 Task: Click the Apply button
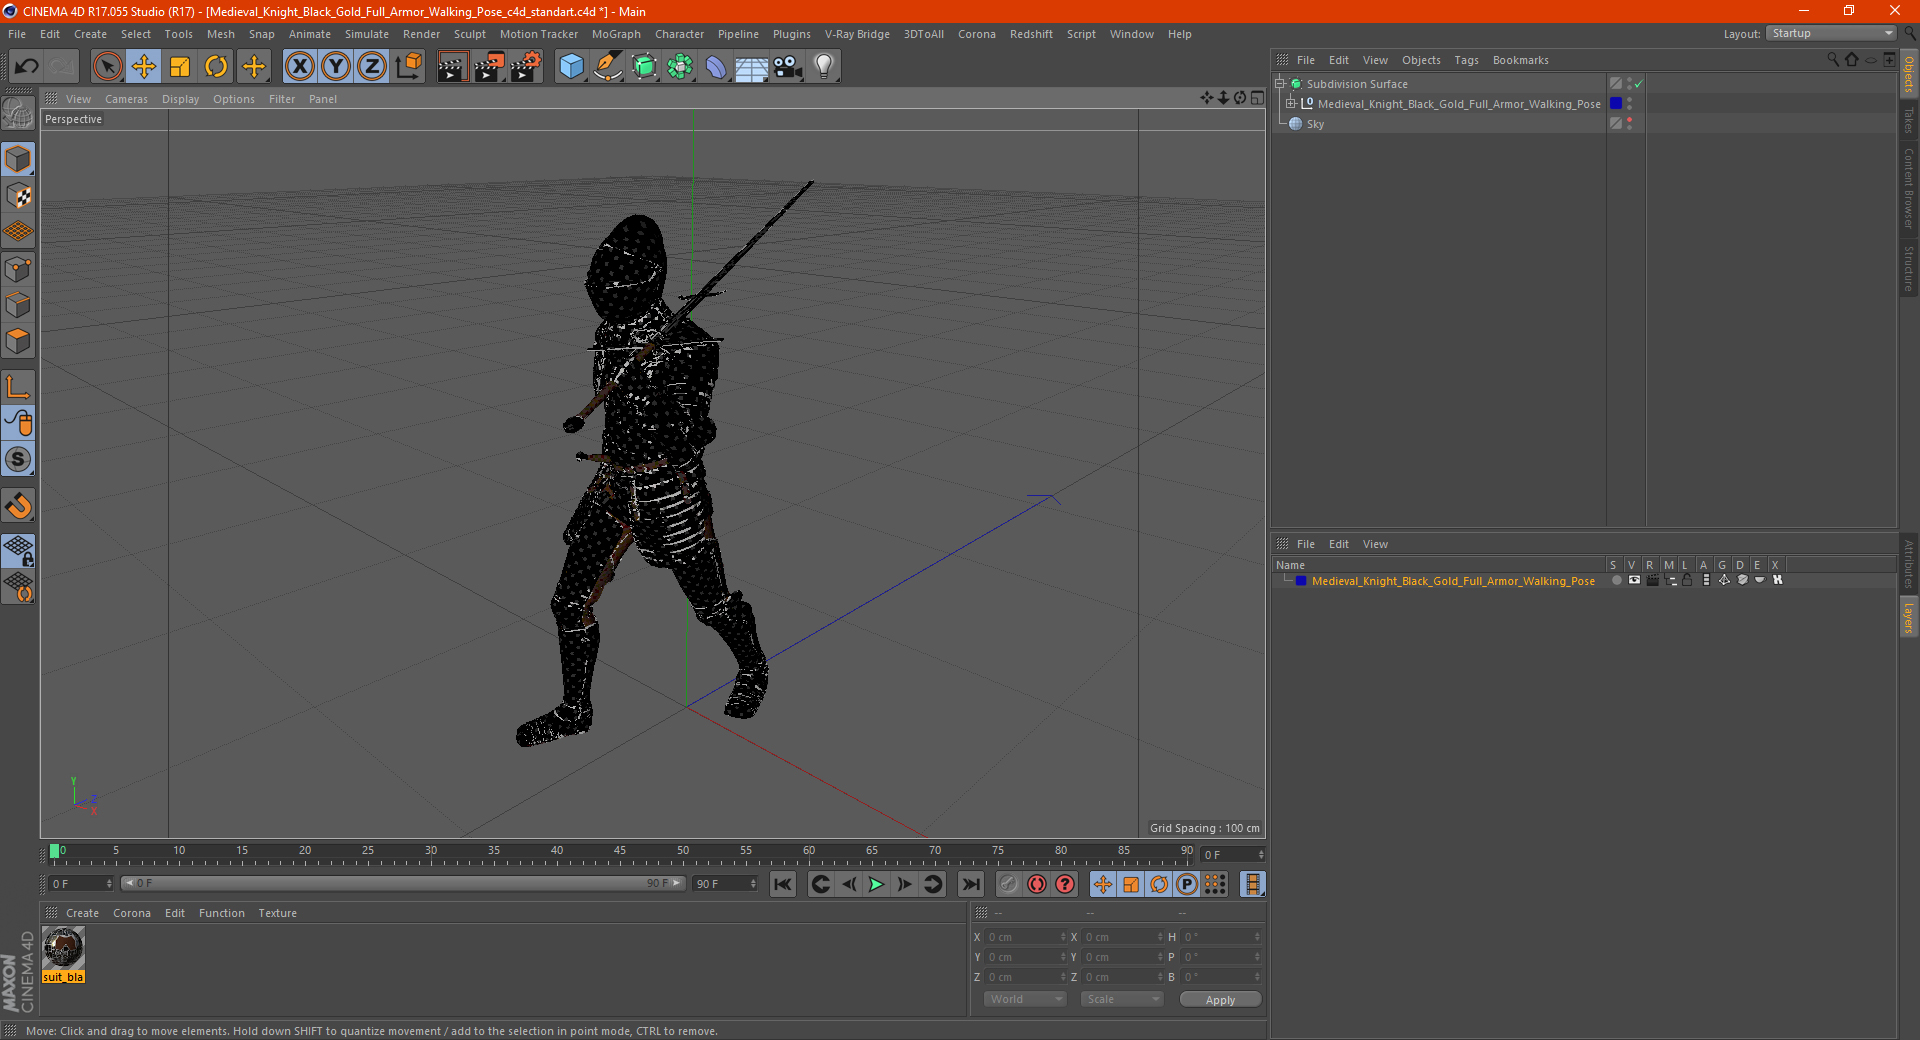coord(1220,1000)
